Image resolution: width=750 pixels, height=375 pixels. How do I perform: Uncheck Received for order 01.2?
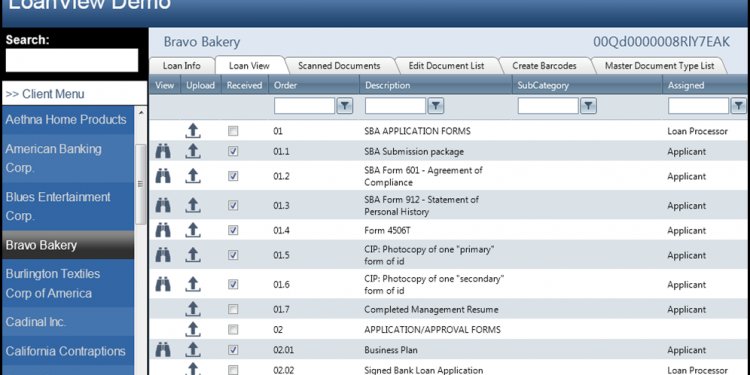point(233,176)
